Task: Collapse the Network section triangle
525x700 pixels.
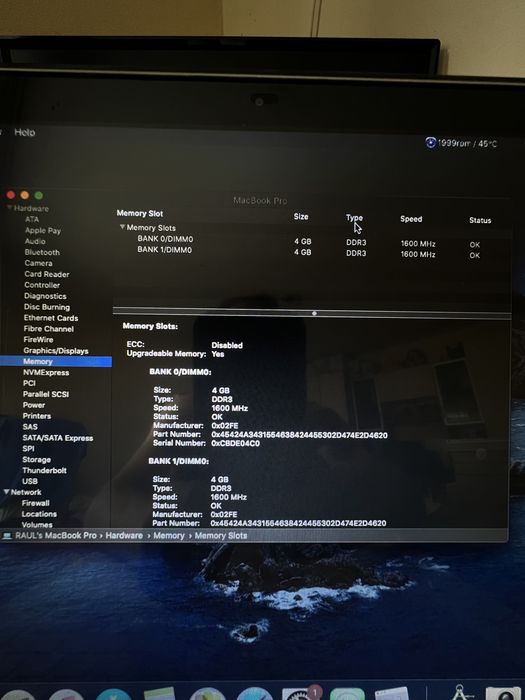Action: pyautogui.click(x=7, y=492)
